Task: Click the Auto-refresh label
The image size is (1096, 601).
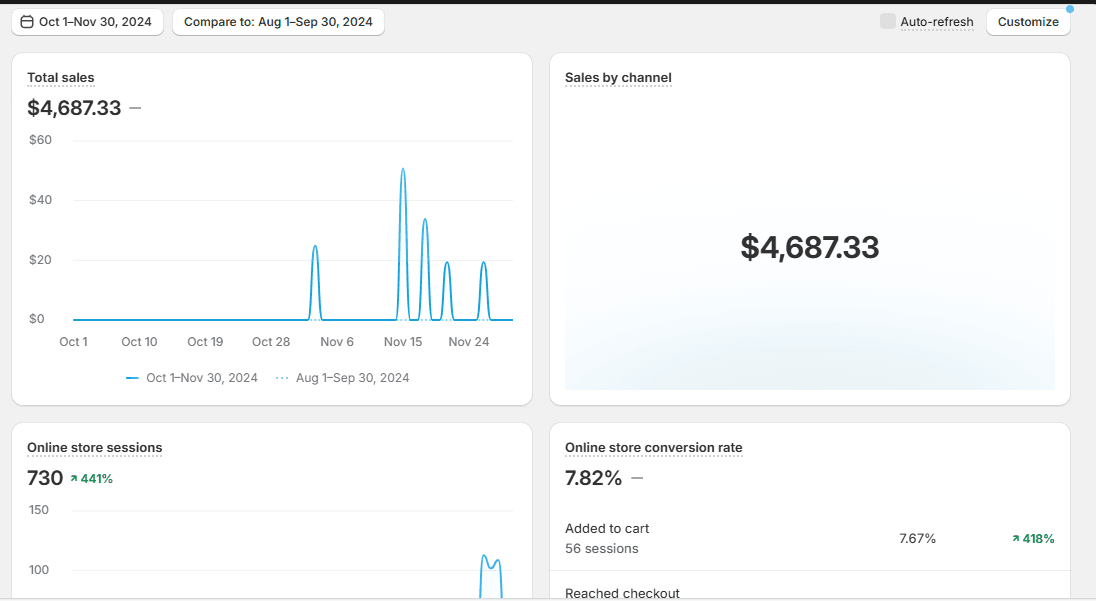Action: [936, 22]
